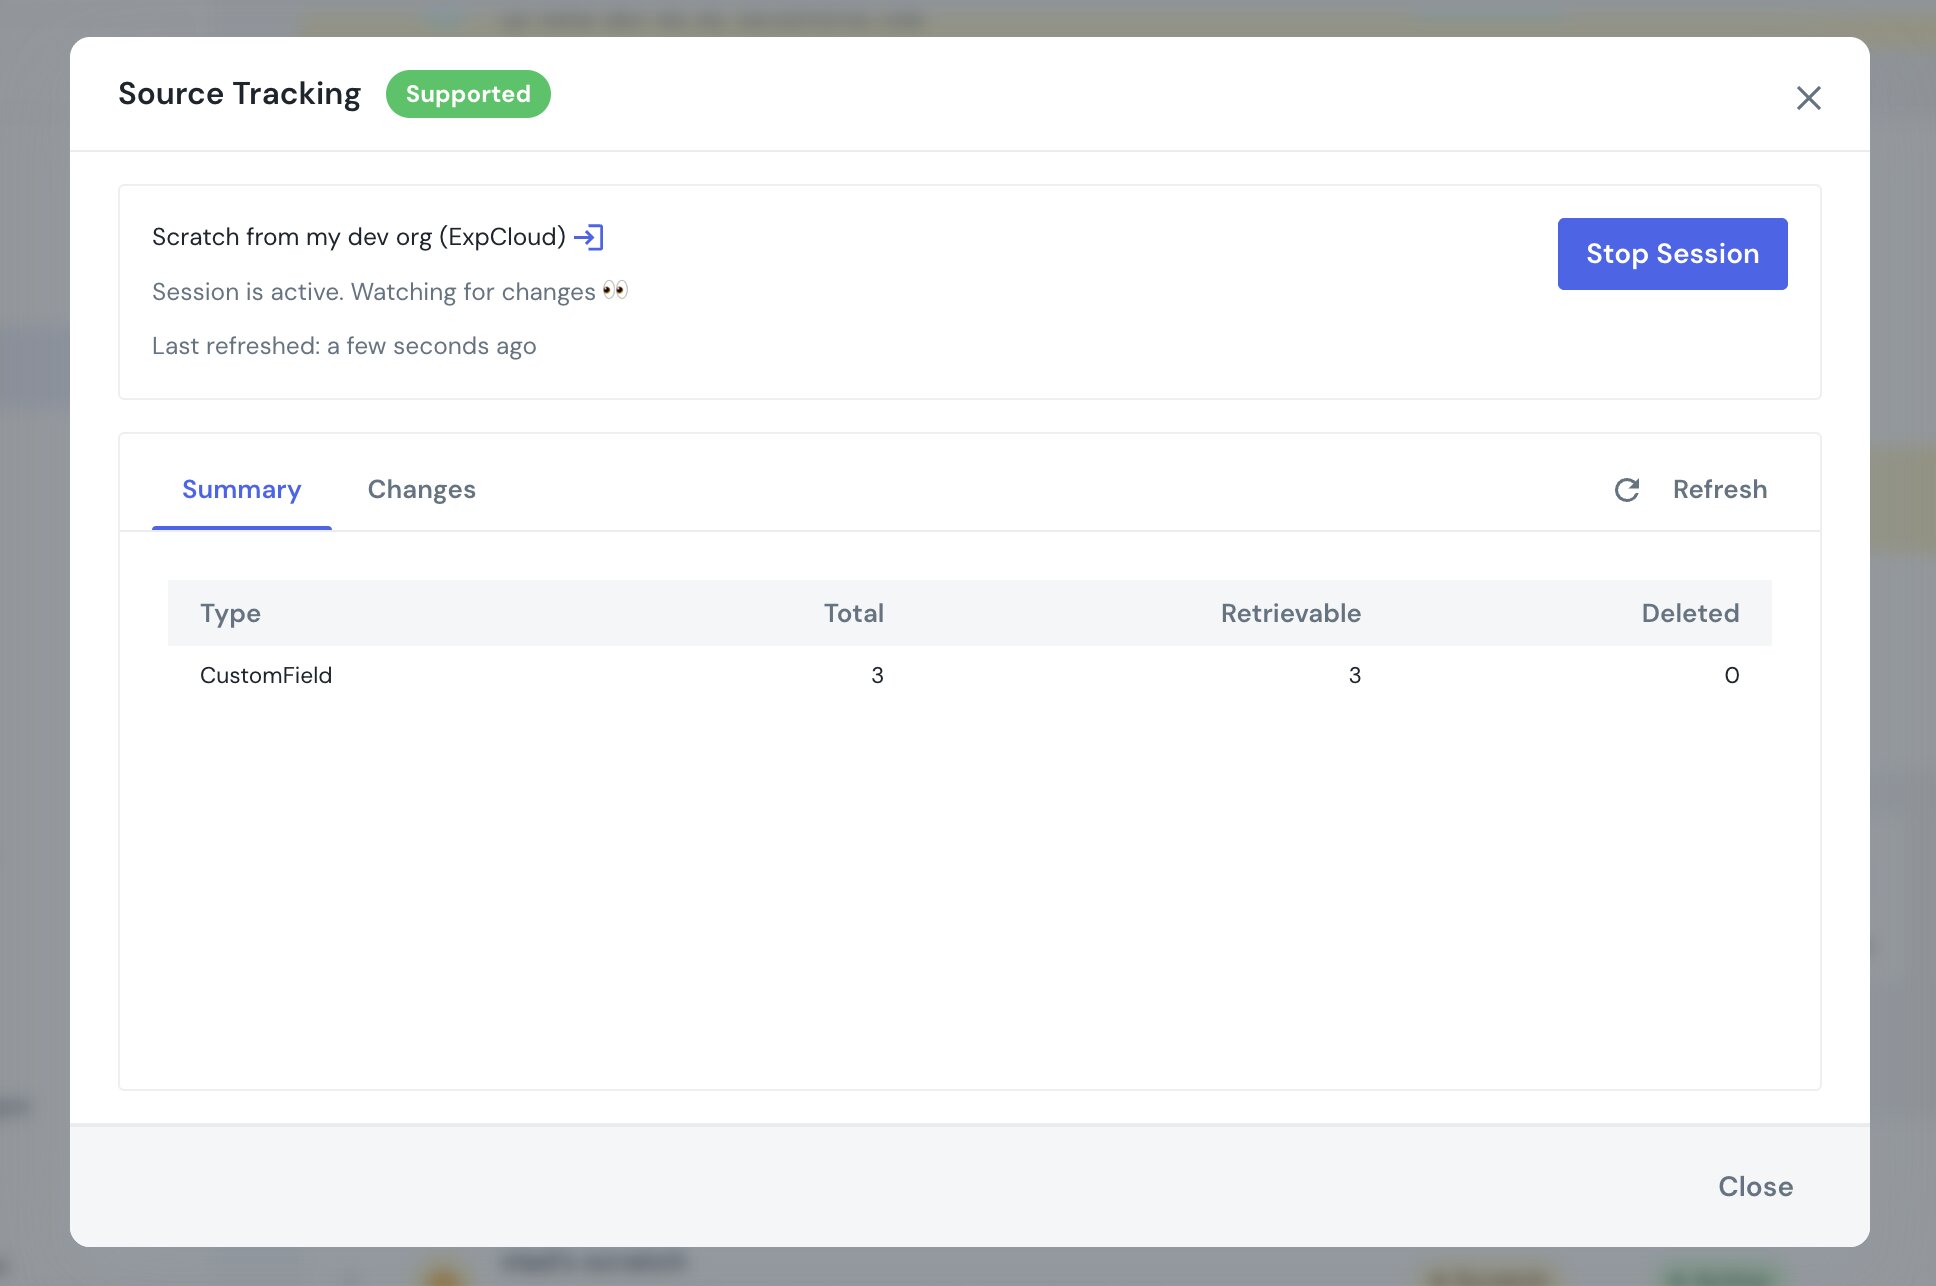Click the circular Refresh arrow icon
Screen dimensions: 1936x1286
click(x=1627, y=489)
